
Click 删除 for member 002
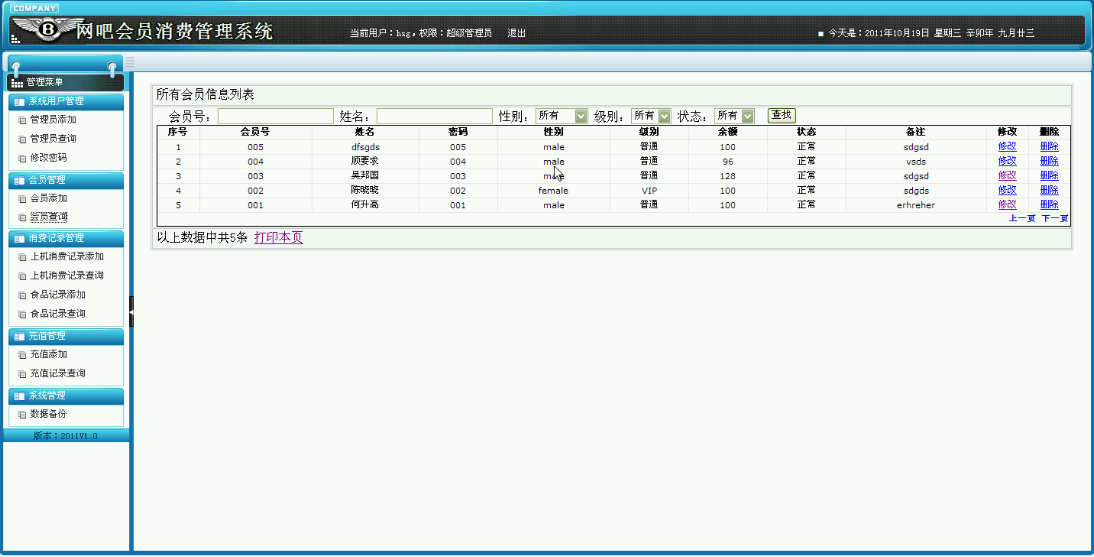click(1049, 190)
